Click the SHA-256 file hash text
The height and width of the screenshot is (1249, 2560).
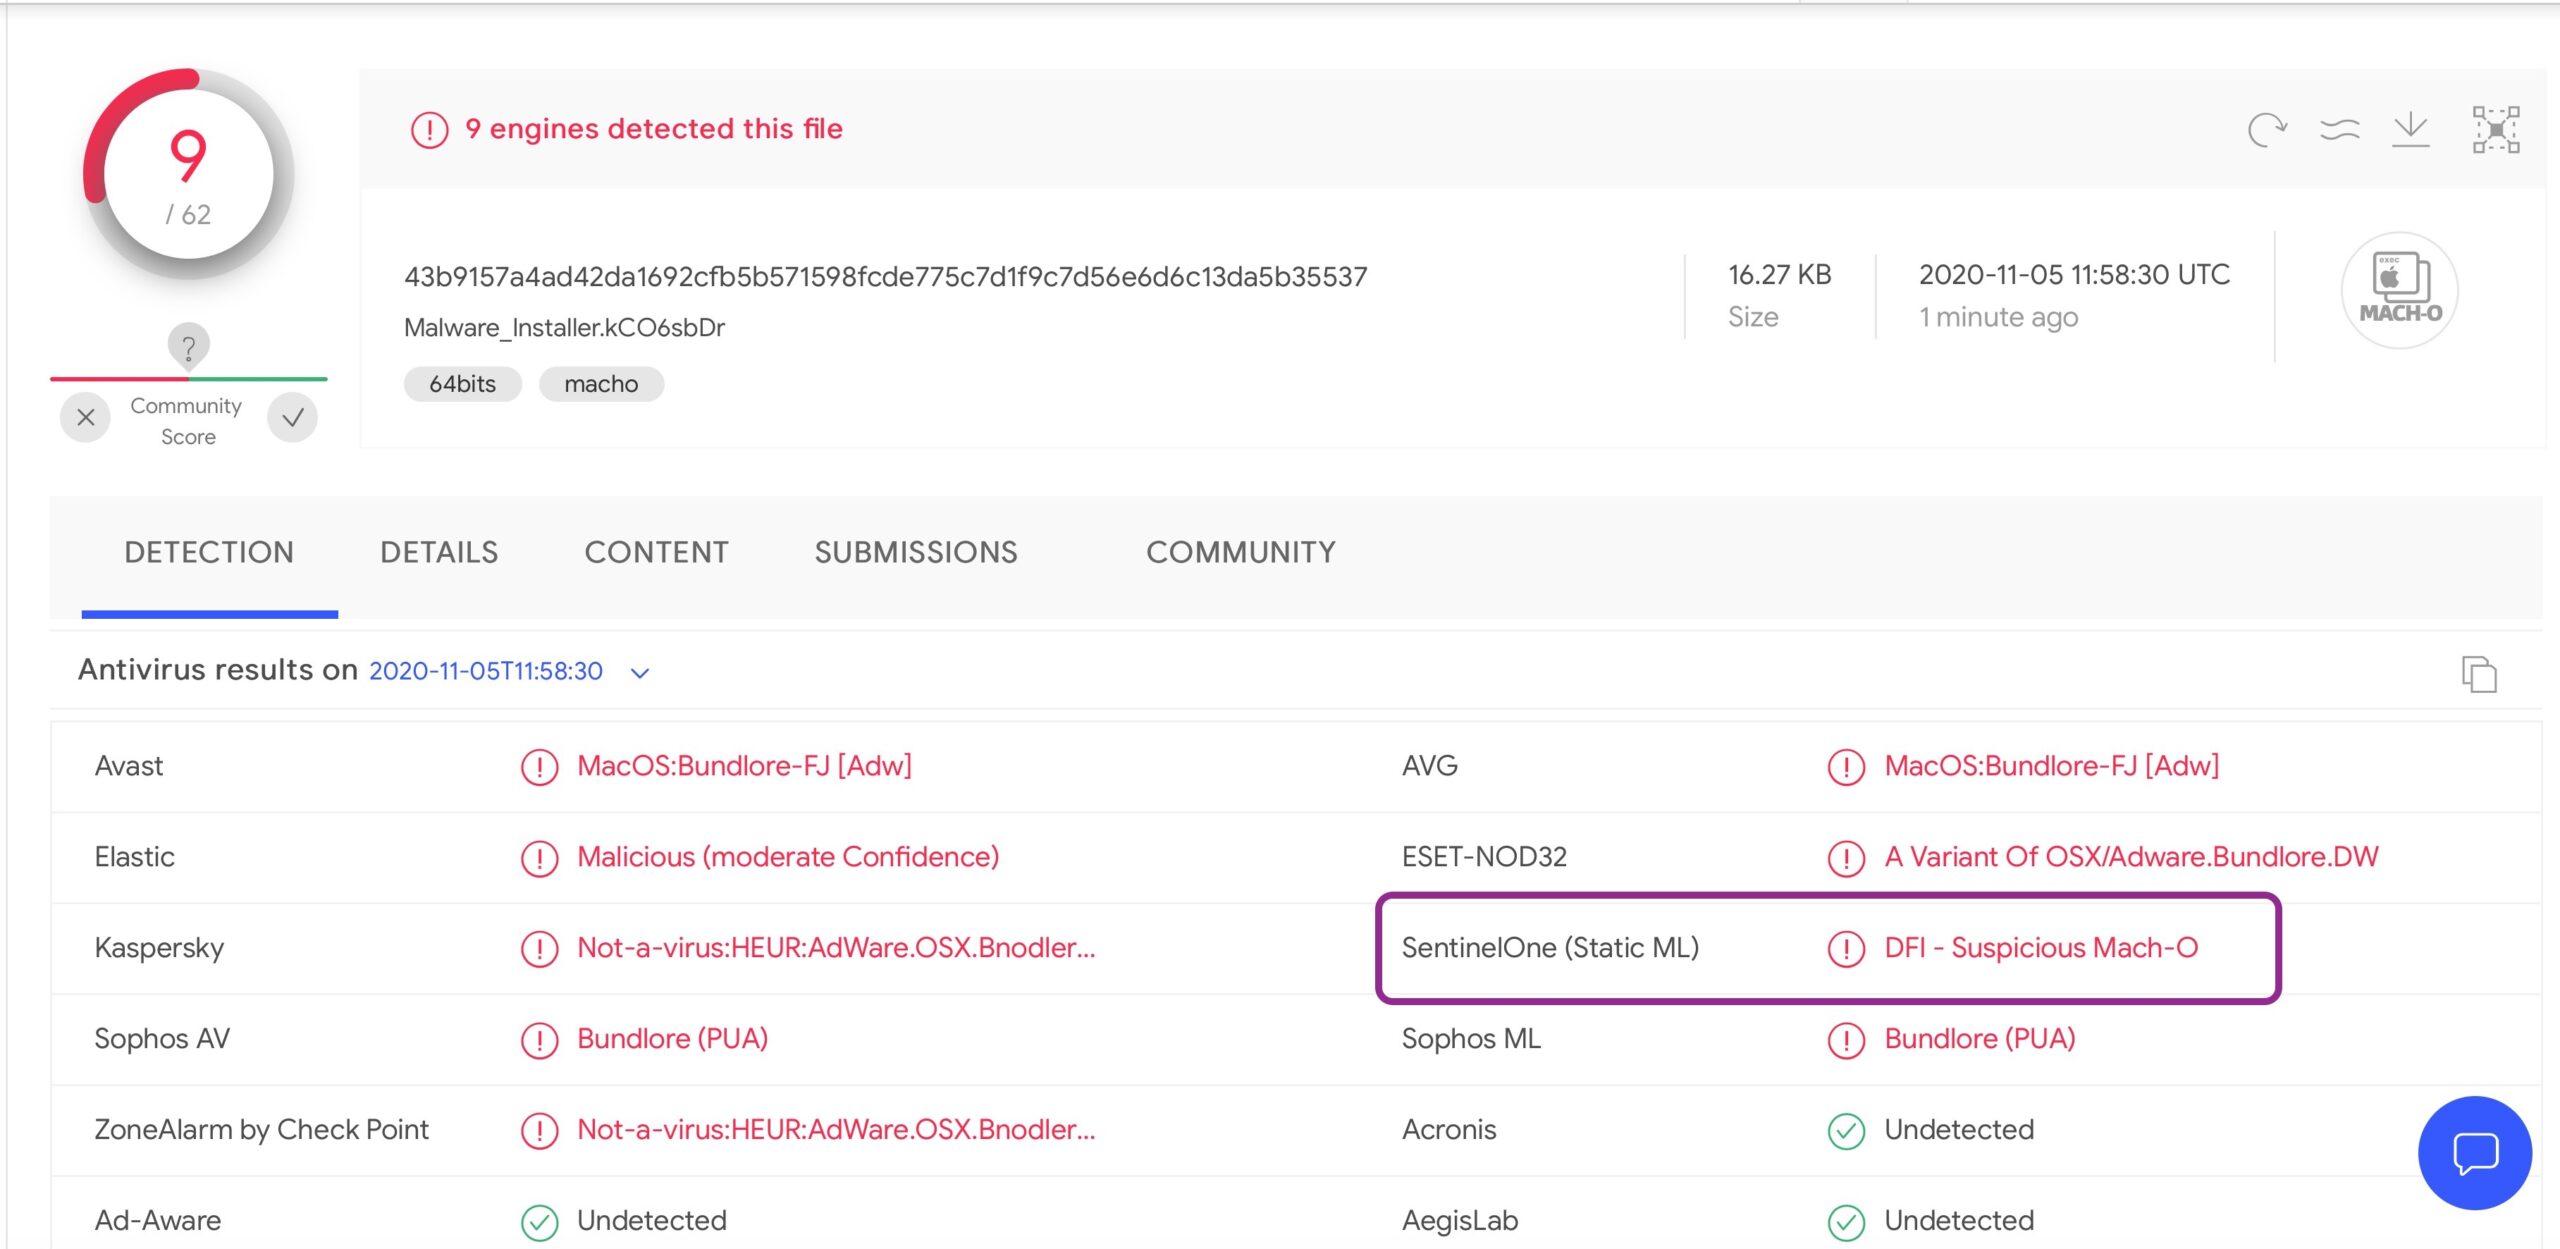tap(885, 277)
